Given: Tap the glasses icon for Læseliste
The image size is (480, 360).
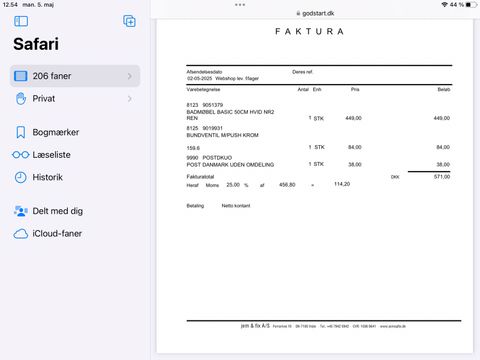Looking at the screenshot, I should [21, 155].
